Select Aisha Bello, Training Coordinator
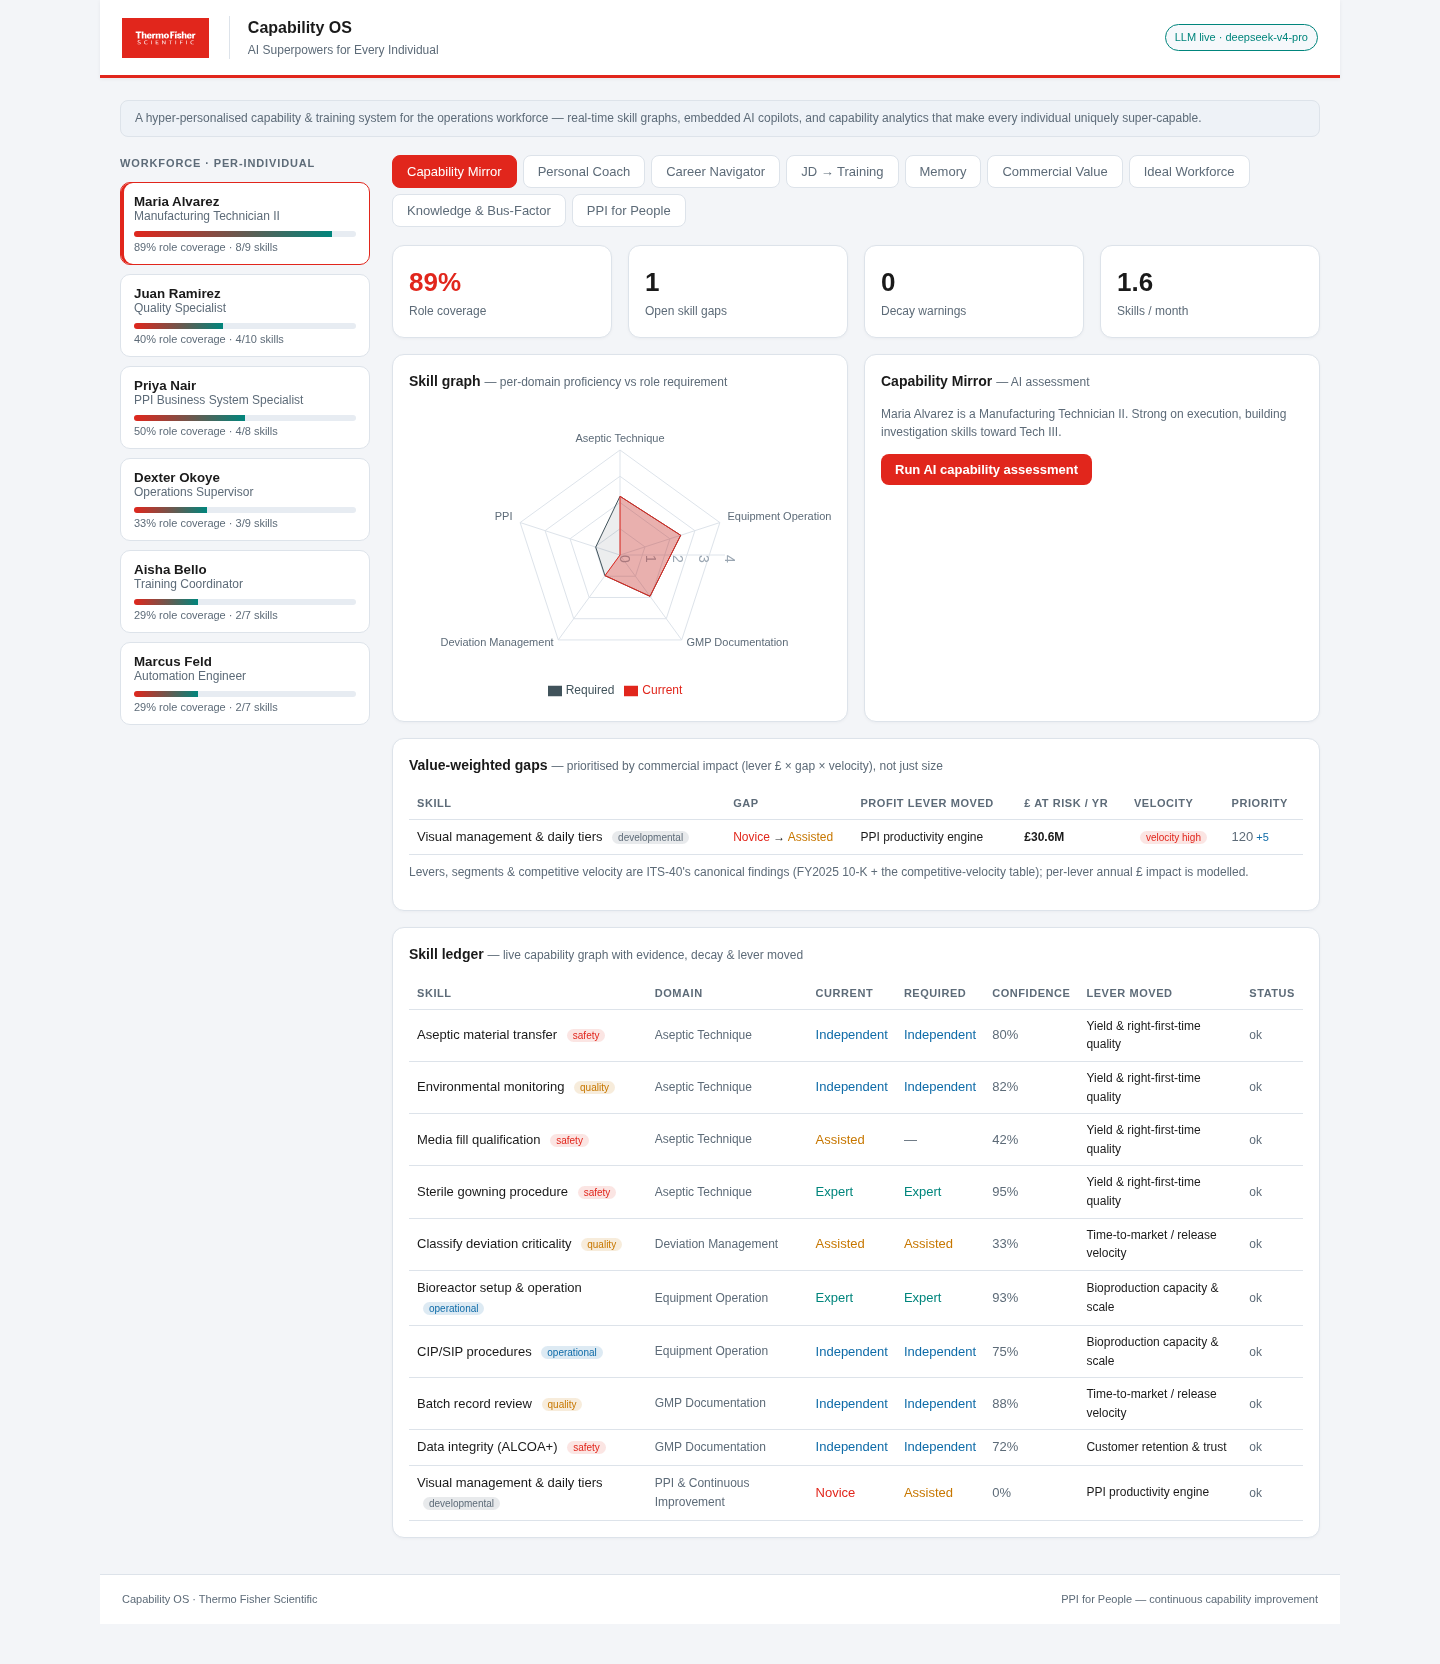Viewport: 1440px width, 1664px height. click(x=245, y=592)
